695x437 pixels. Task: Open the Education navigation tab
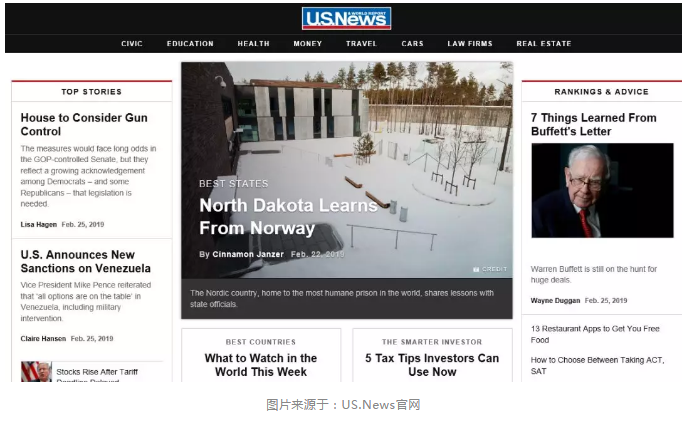(190, 43)
